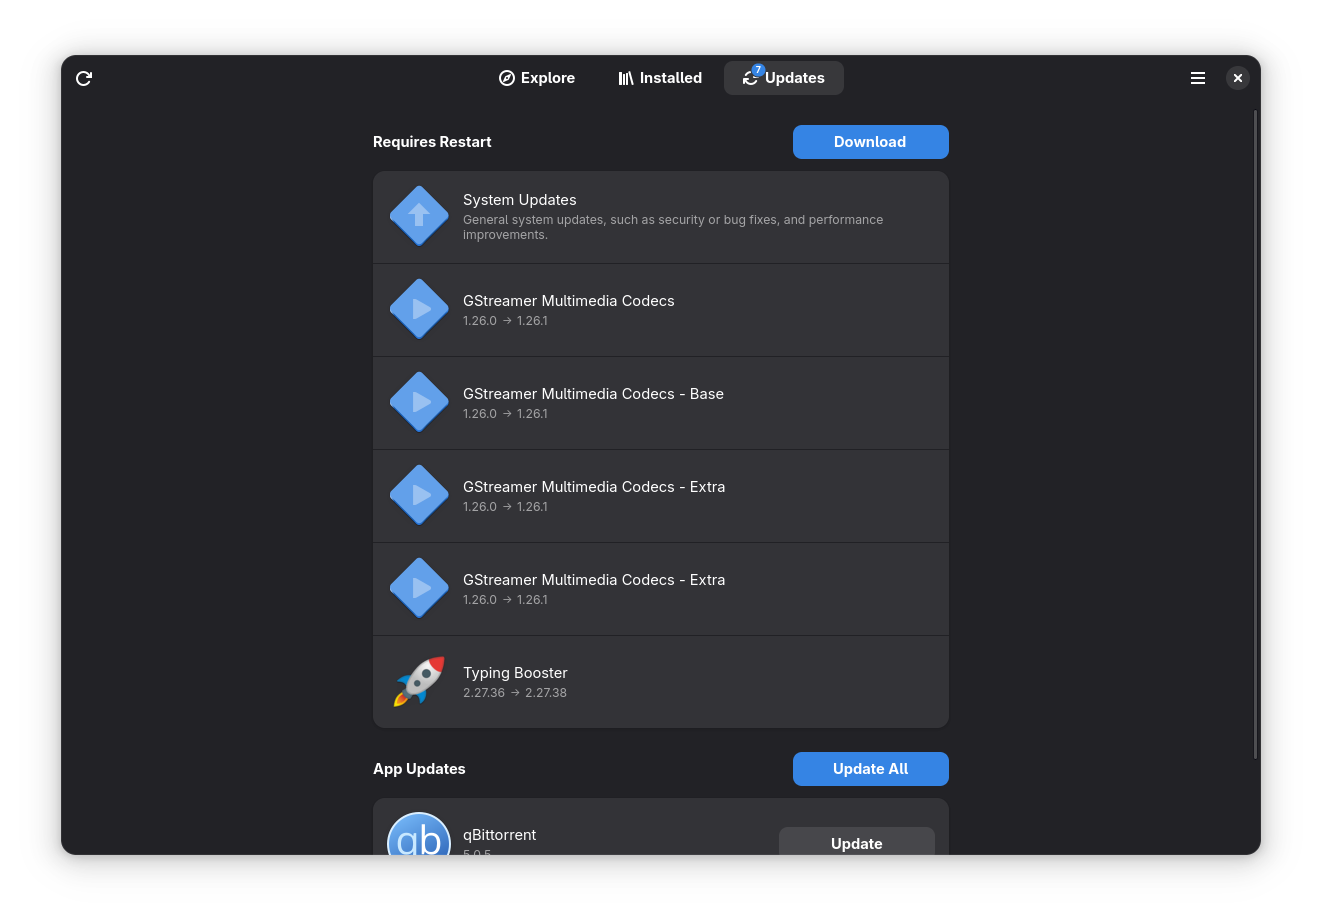Click the qBittorrent app name

[x=500, y=835]
